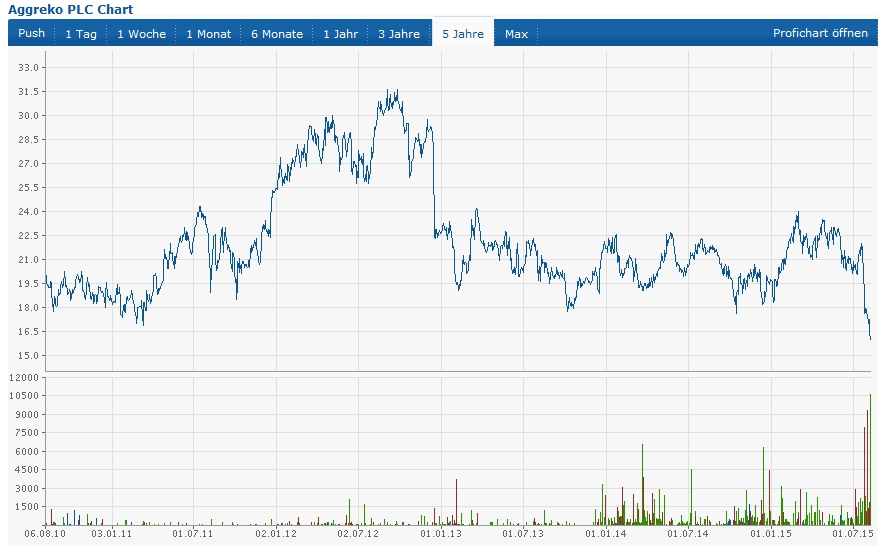Click the 25.5 price axis label

28,187
